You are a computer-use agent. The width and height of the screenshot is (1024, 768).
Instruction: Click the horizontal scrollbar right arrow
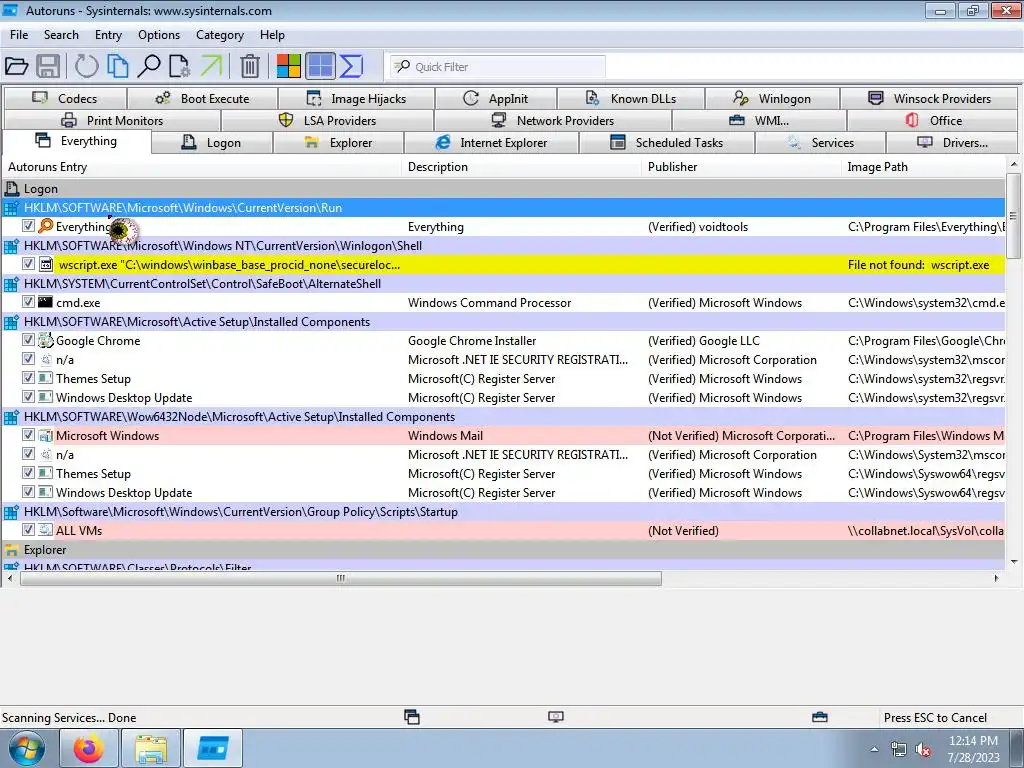[997, 579]
